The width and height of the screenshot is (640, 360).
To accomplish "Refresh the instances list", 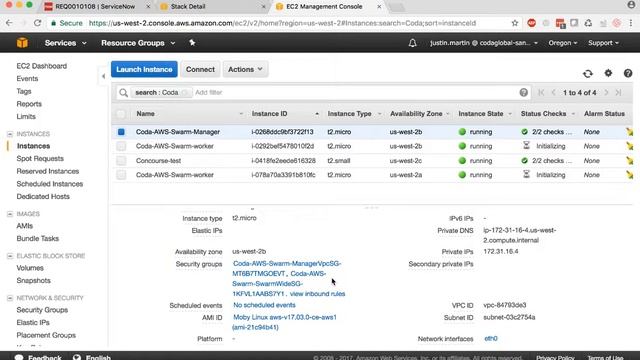I will click(x=588, y=73).
